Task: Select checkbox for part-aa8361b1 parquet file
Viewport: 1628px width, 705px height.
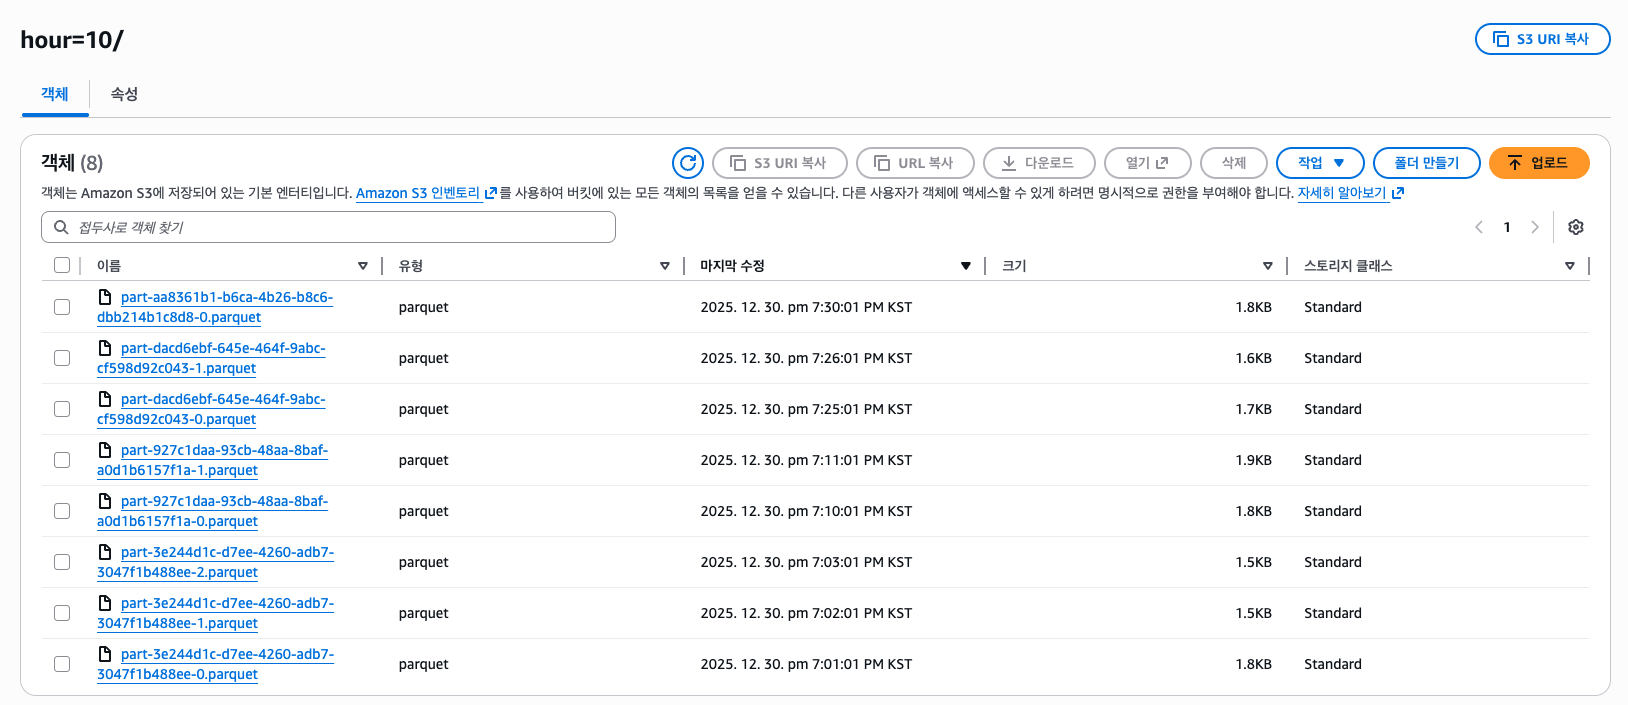Action: point(62,307)
